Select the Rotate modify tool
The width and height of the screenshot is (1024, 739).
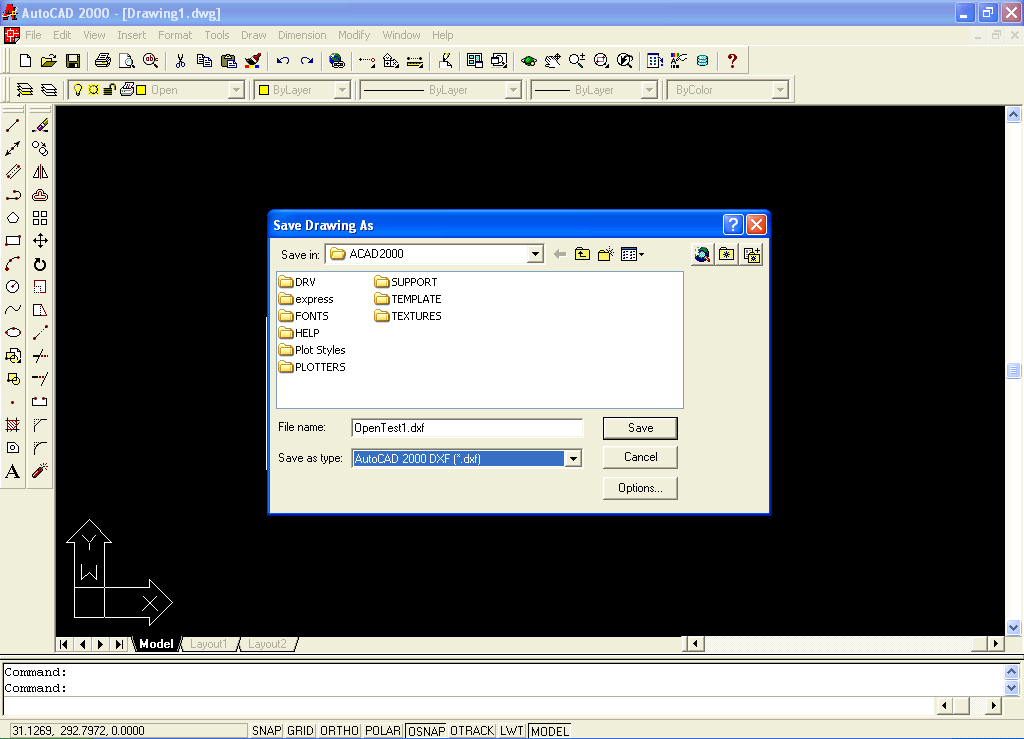(x=40, y=264)
